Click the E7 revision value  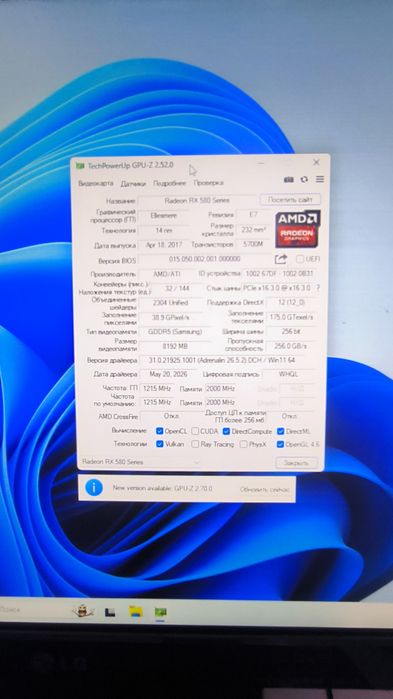[253, 215]
